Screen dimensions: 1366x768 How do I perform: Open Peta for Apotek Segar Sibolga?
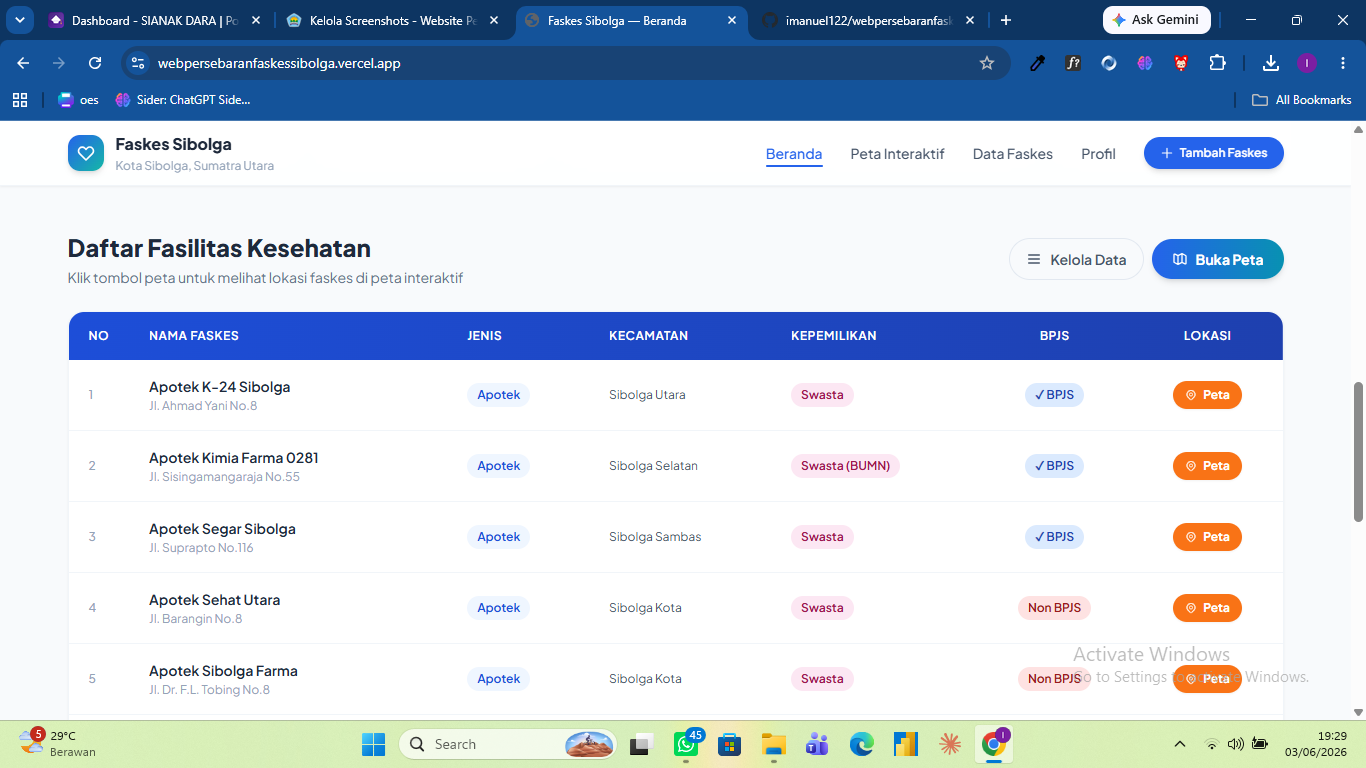[x=1207, y=537]
